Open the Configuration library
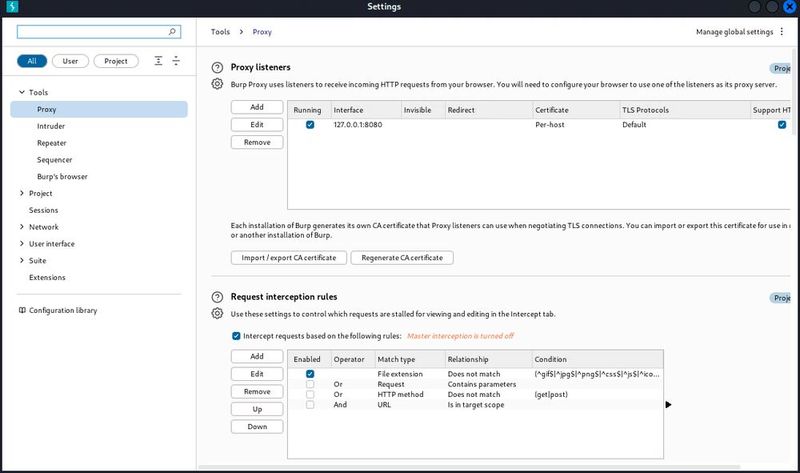 [x=63, y=310]
